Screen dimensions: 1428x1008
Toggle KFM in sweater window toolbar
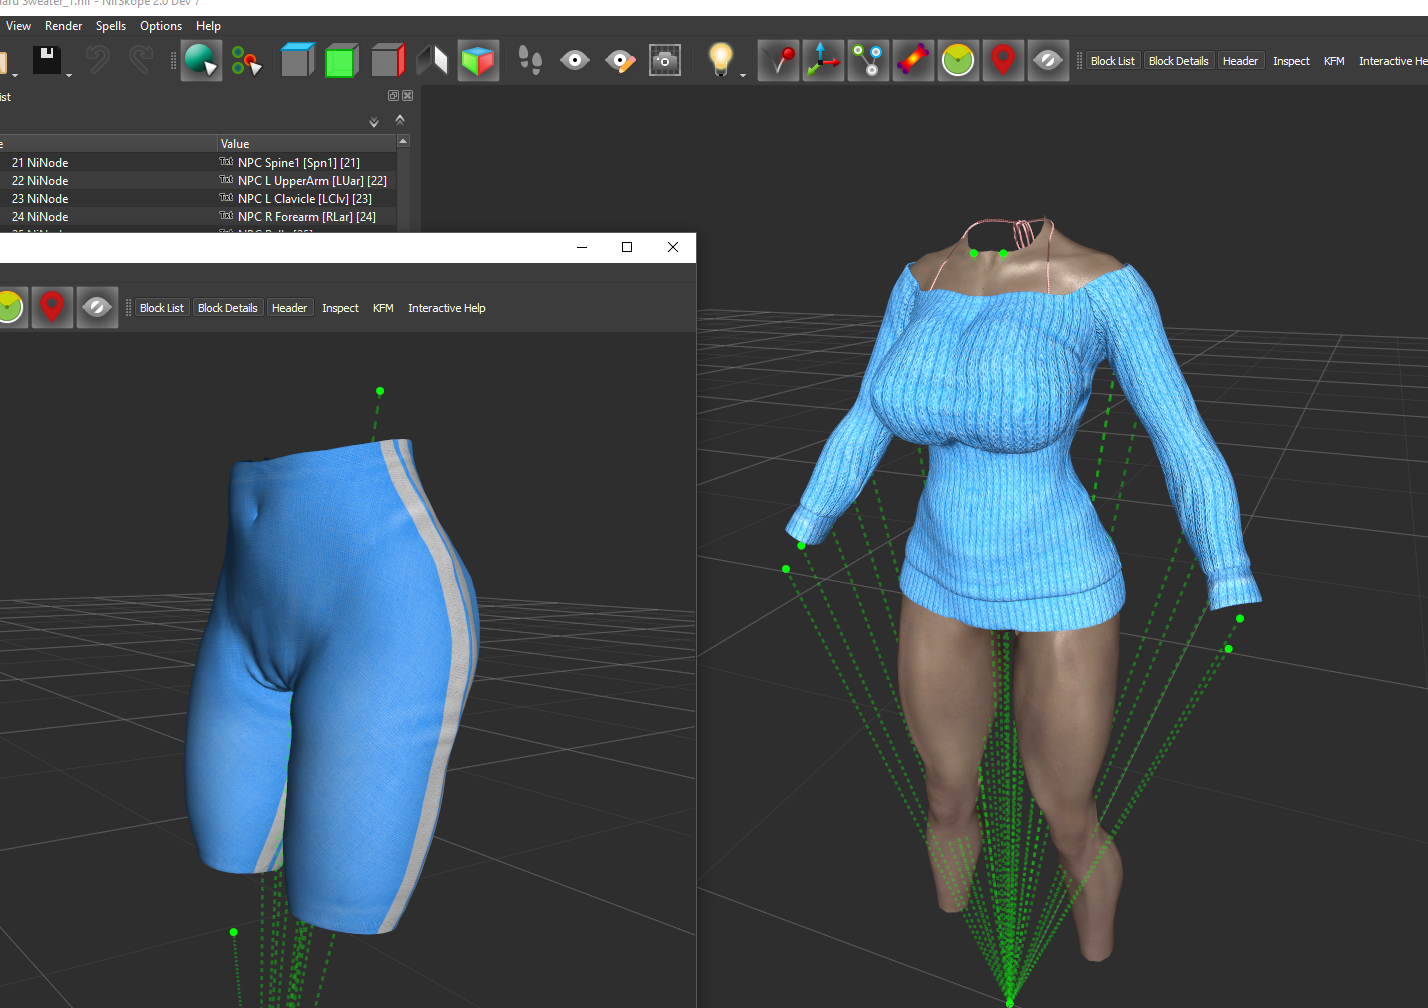pyautogui.click(x=1334, y=61)
